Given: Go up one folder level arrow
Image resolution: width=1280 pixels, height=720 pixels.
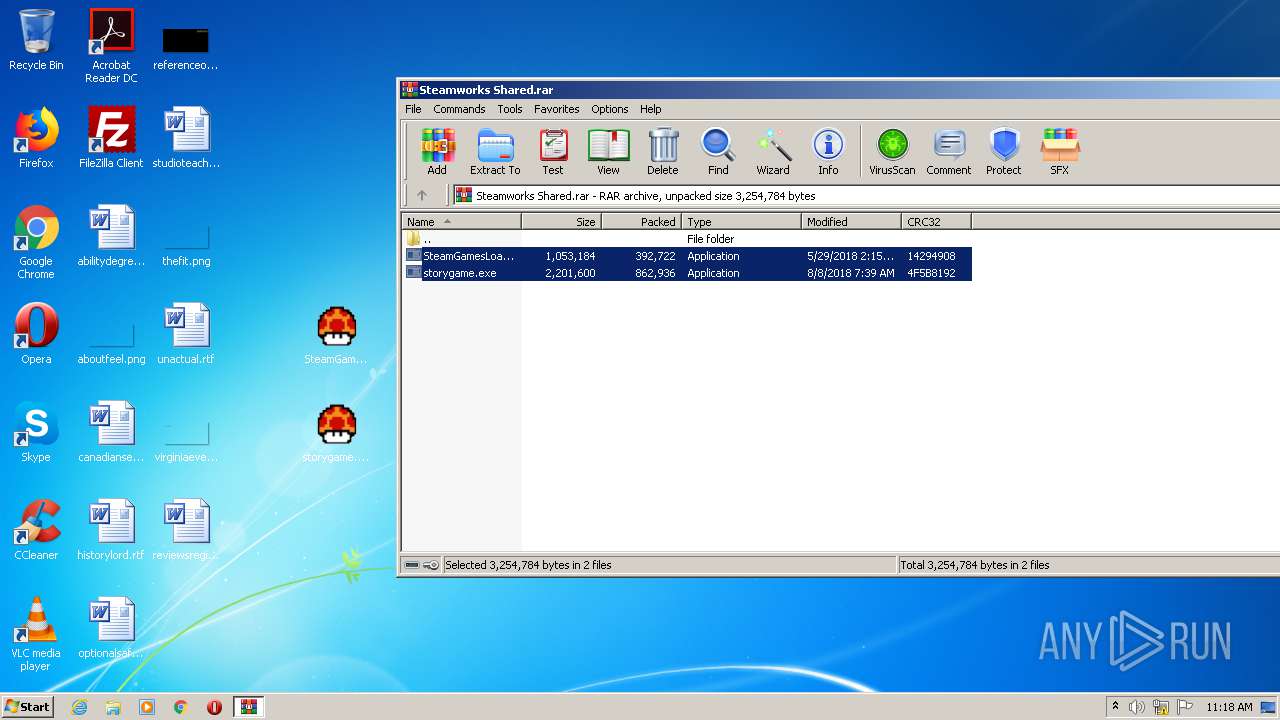Looking at the screenshot, I should 422,196.
